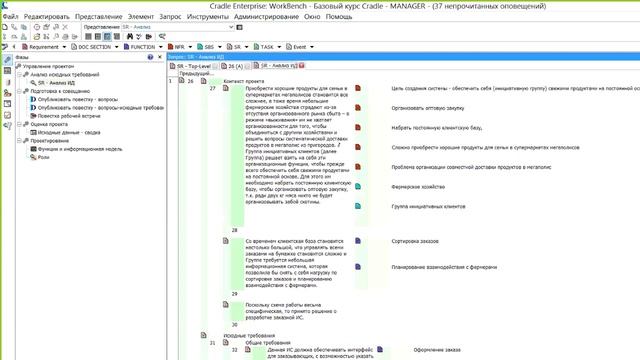Open the Event dropdown arrow
This screenshot has height=360, width=640.
(x=312, y=47)
